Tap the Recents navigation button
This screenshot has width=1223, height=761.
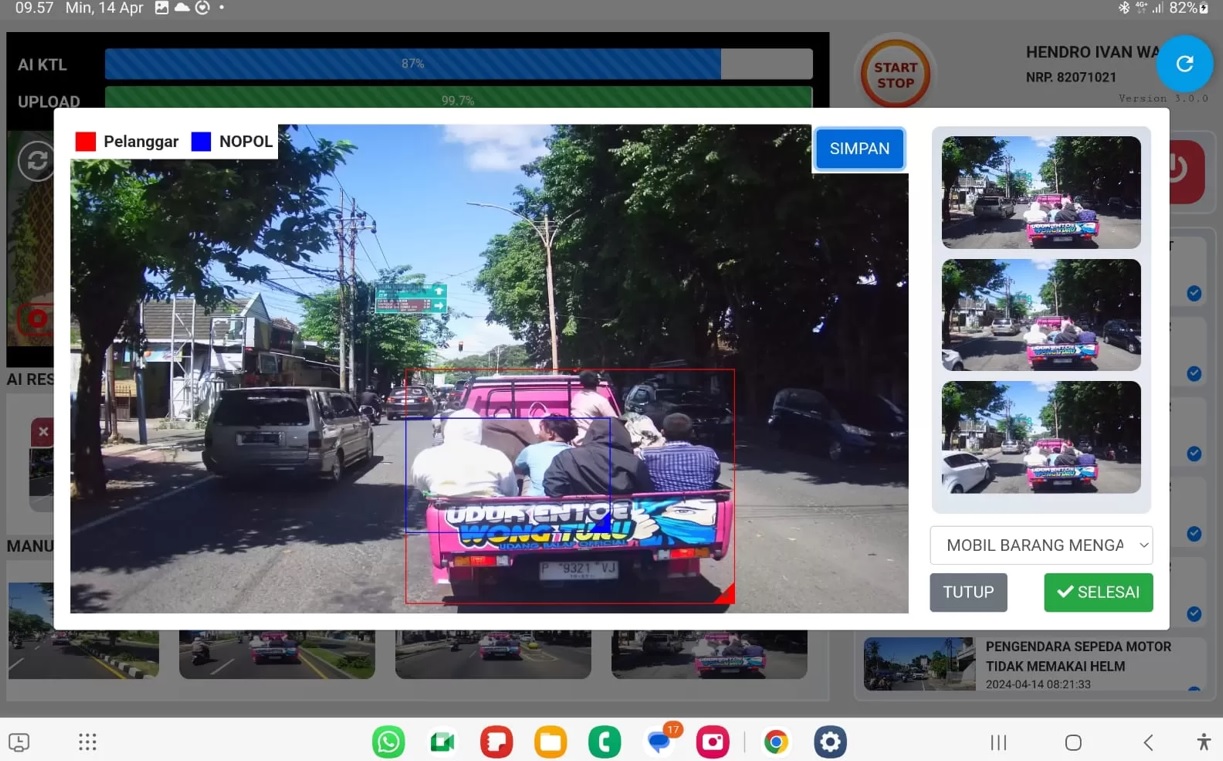pos(998,742)
